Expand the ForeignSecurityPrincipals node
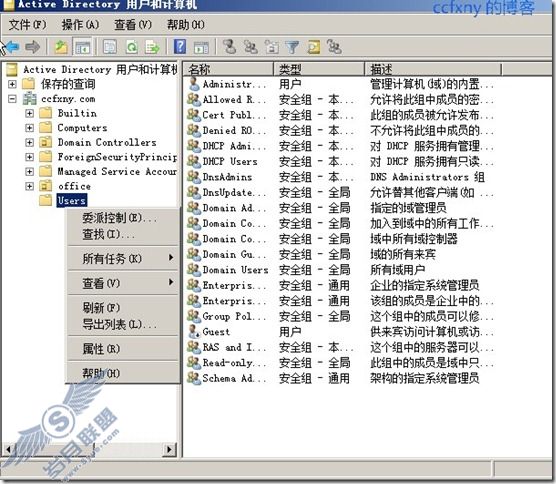 [x=30, y=157]
